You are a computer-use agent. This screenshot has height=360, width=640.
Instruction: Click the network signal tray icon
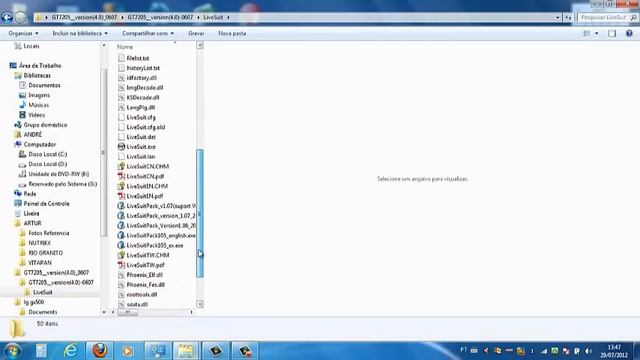(544, 351)
